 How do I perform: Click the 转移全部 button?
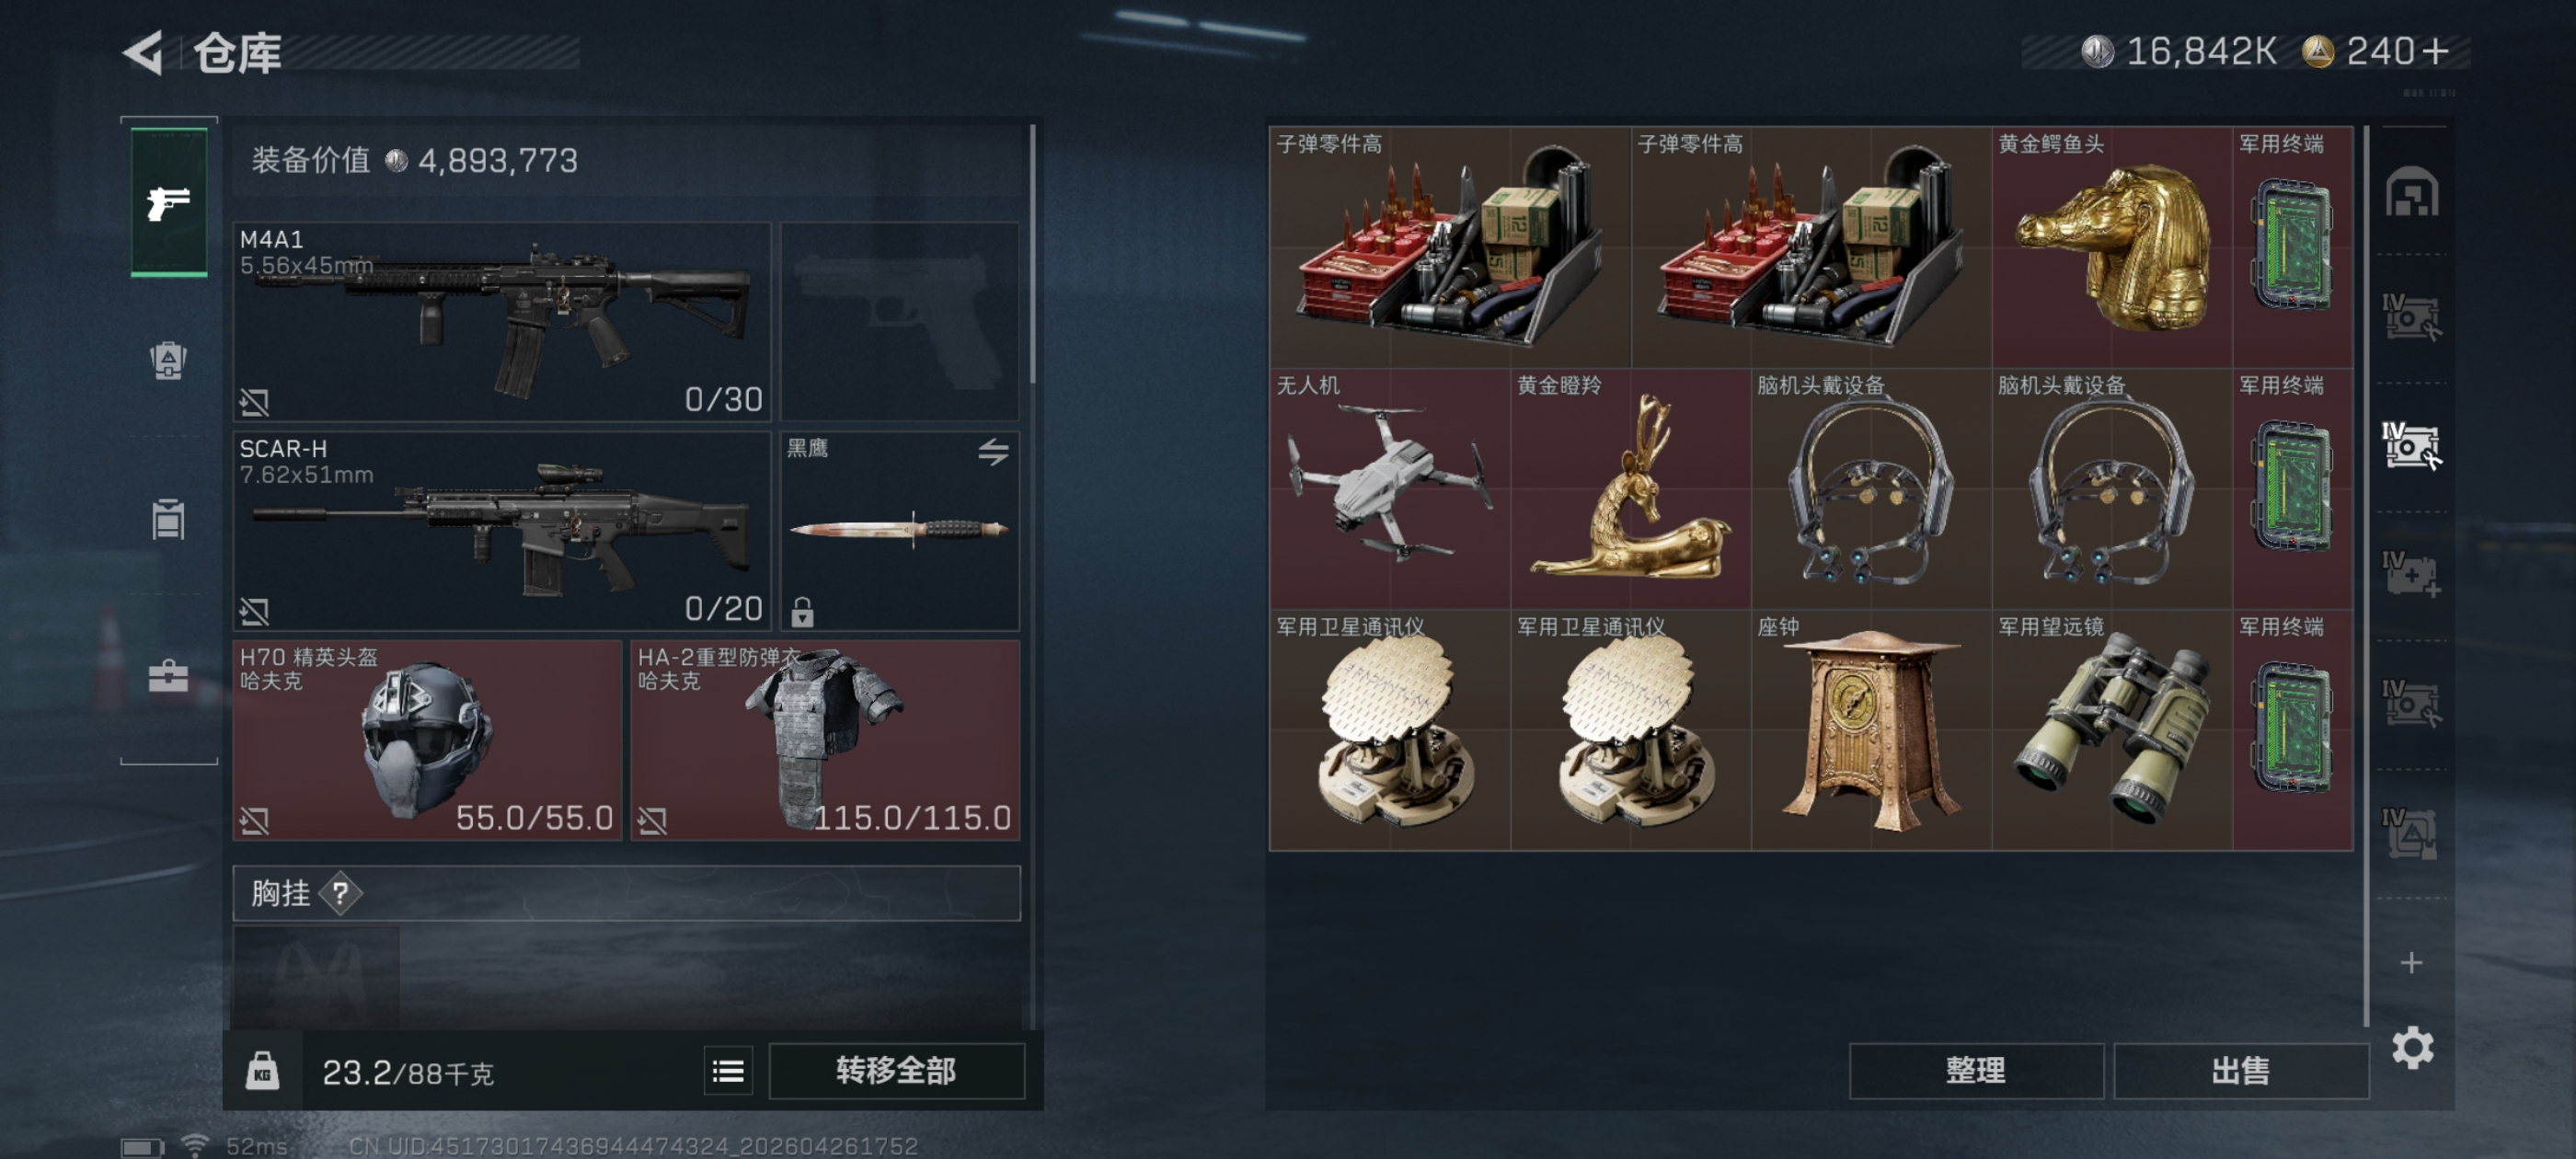tap(896, 1071)
